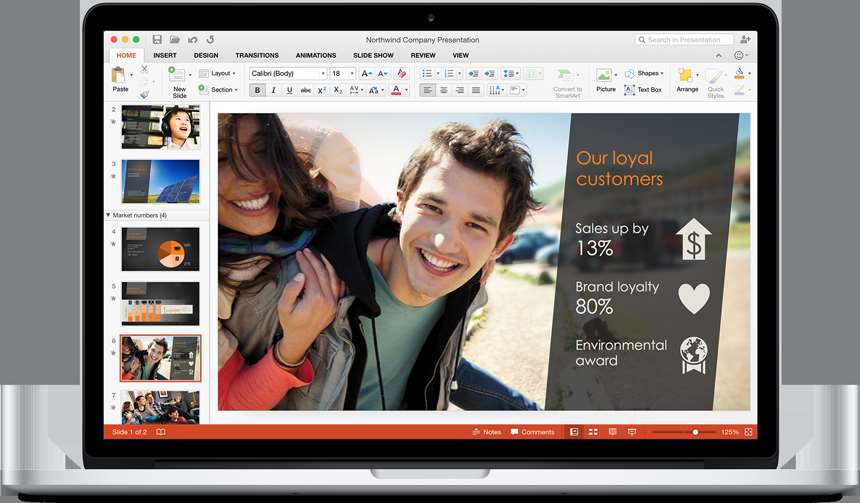Viewport: 860px width, 503px height.
Task: Open the Layout dropdown
Action: 217,74
